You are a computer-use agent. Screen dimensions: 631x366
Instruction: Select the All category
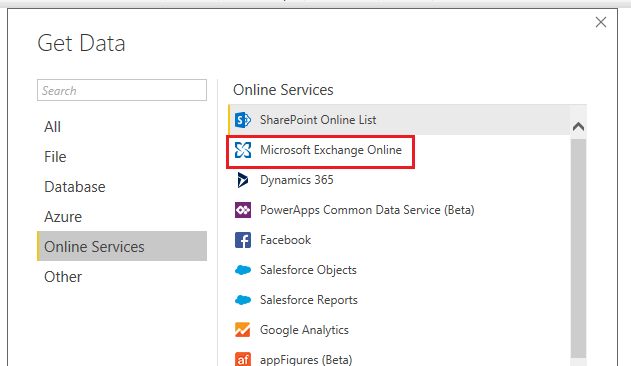tap(122, 127)
